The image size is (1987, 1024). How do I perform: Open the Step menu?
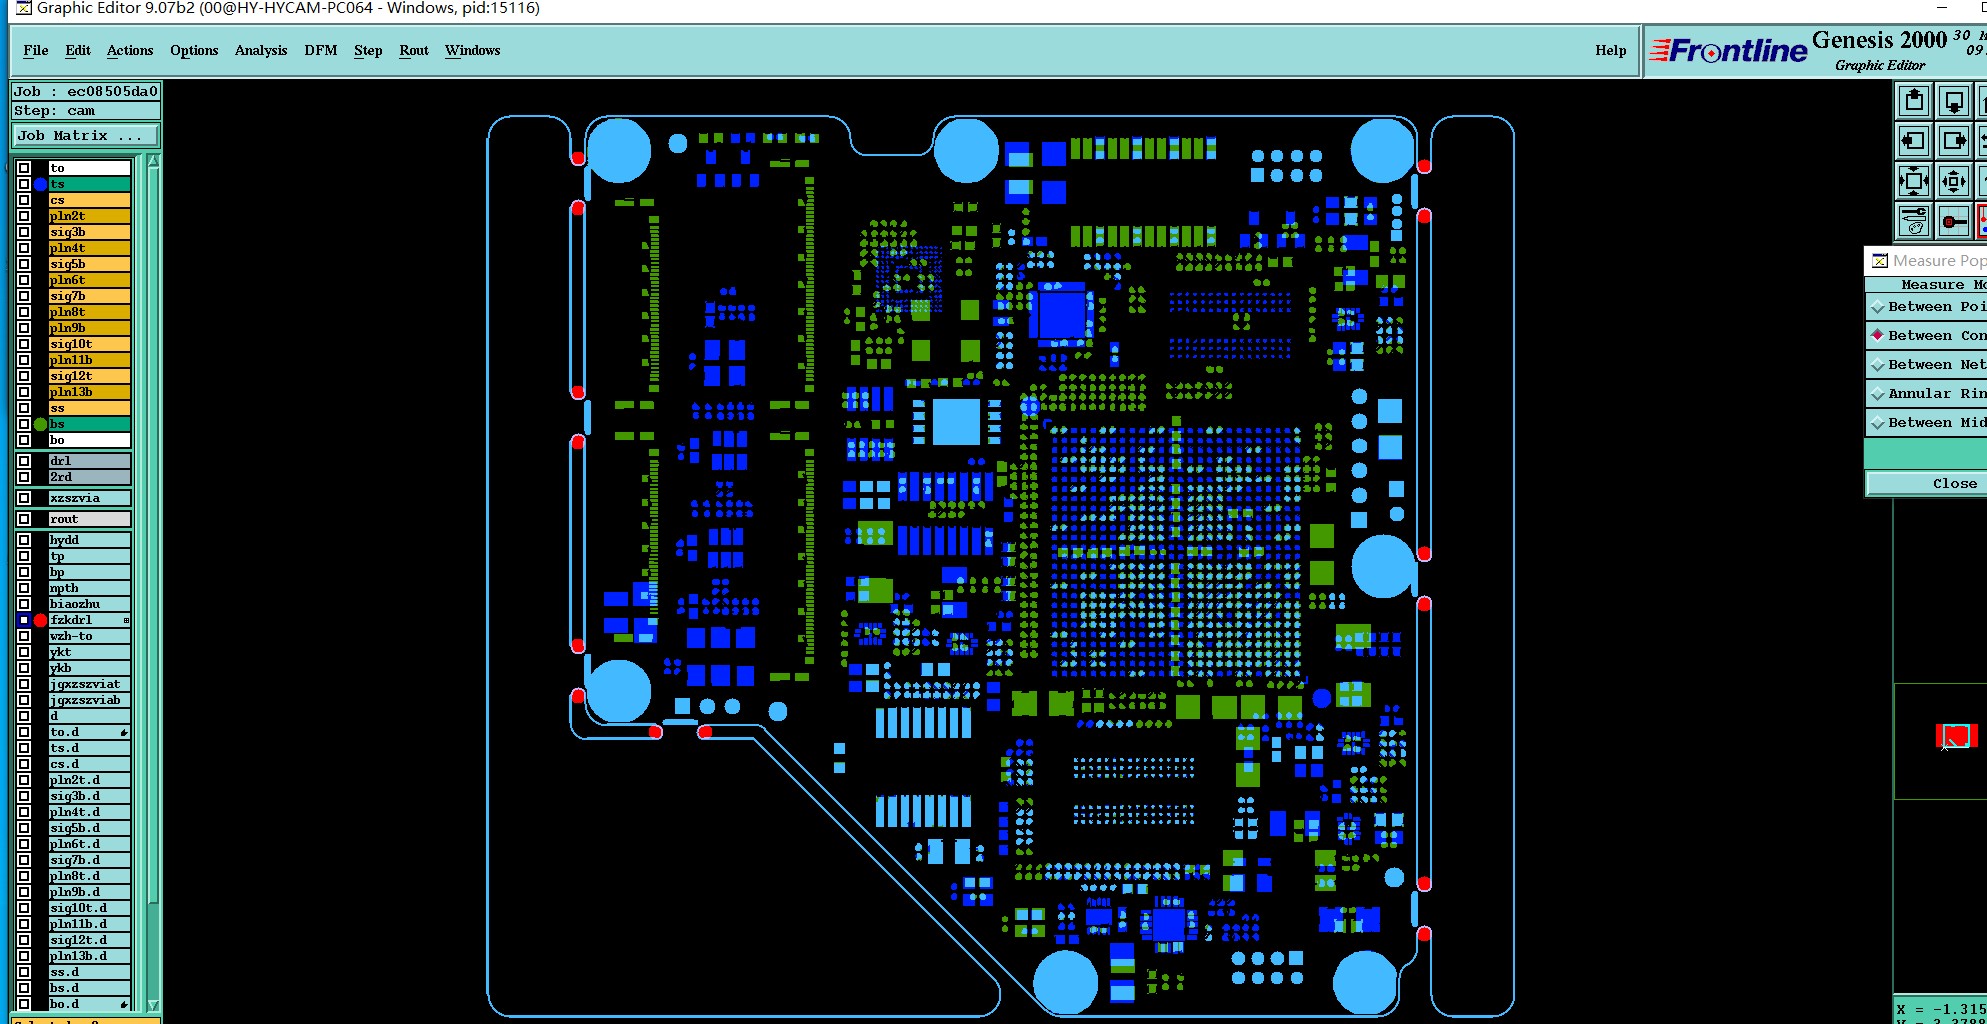(368, 50)
